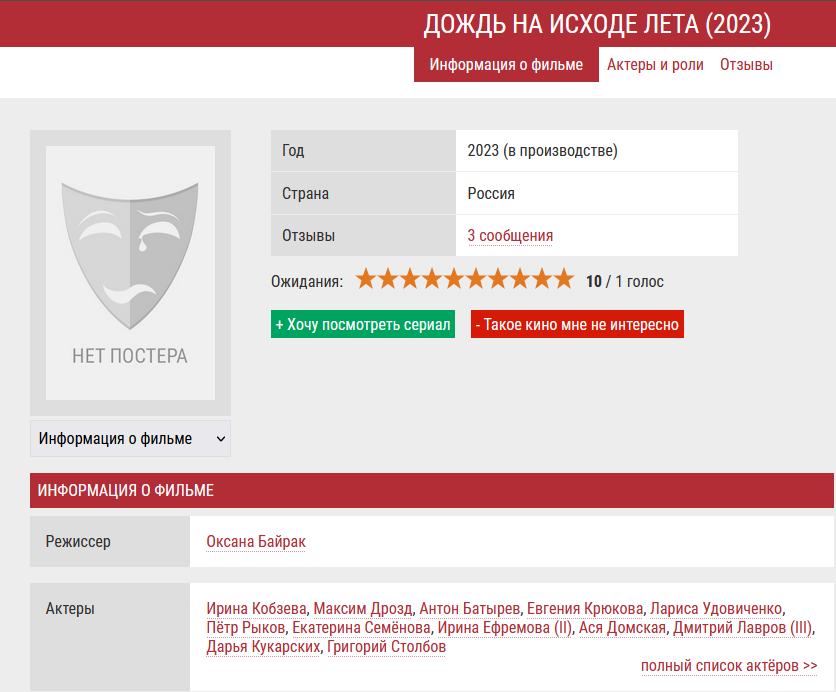
Task: Switch to the 'Актеры и роли' tab
Action: coord(655,65)
